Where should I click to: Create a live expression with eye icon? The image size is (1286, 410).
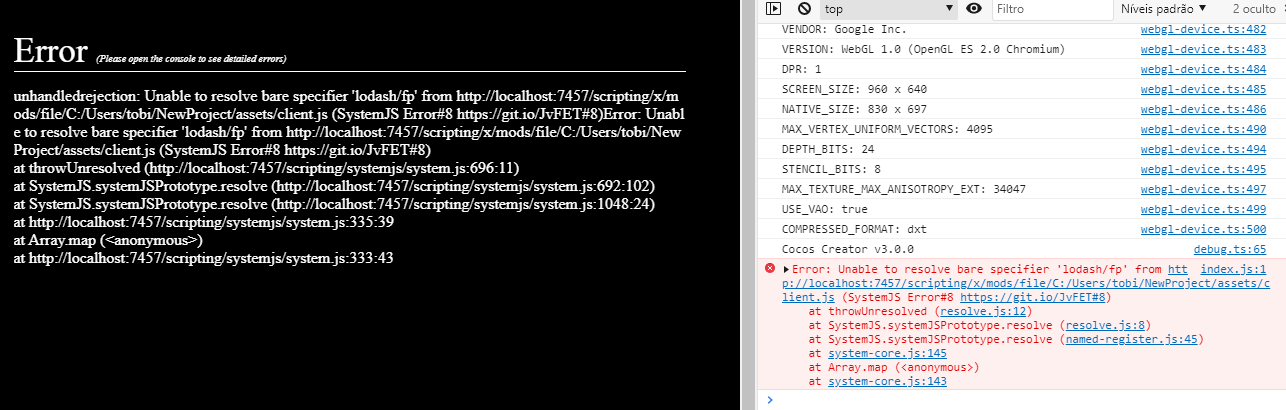pyautogui.click(x=974, y=9)
